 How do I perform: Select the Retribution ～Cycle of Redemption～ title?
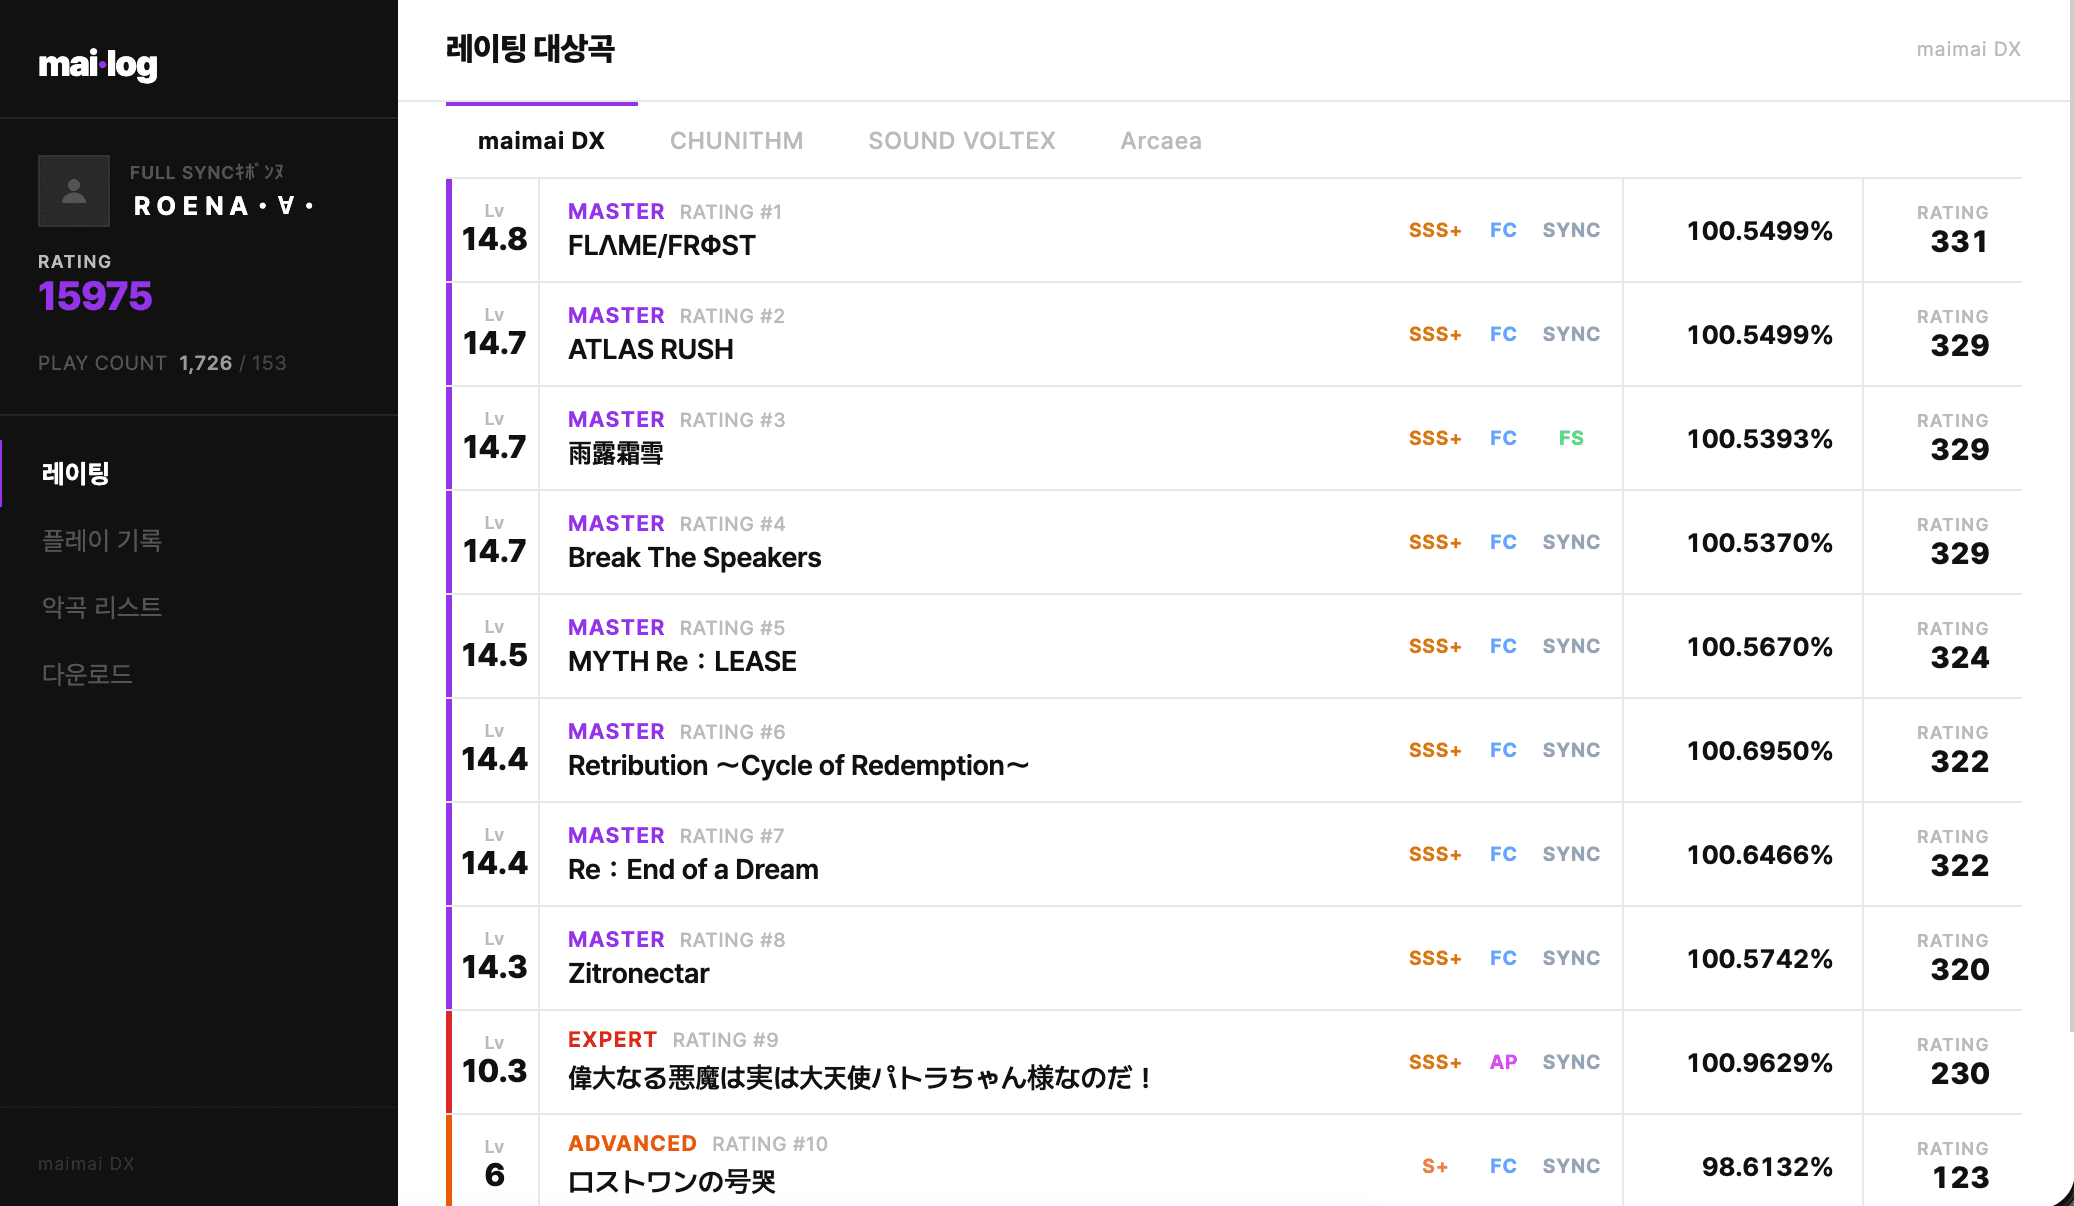click(798, 765)
